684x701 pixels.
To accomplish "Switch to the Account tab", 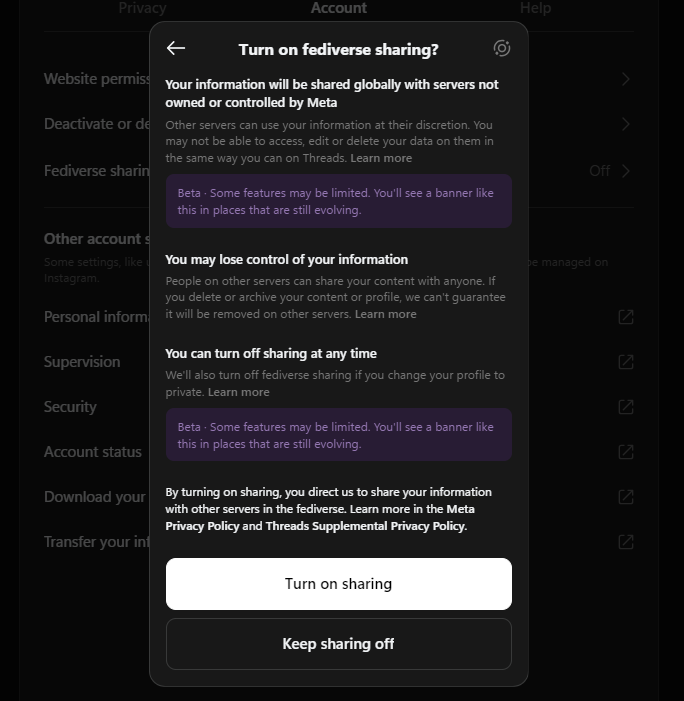I will coord(339,8).
